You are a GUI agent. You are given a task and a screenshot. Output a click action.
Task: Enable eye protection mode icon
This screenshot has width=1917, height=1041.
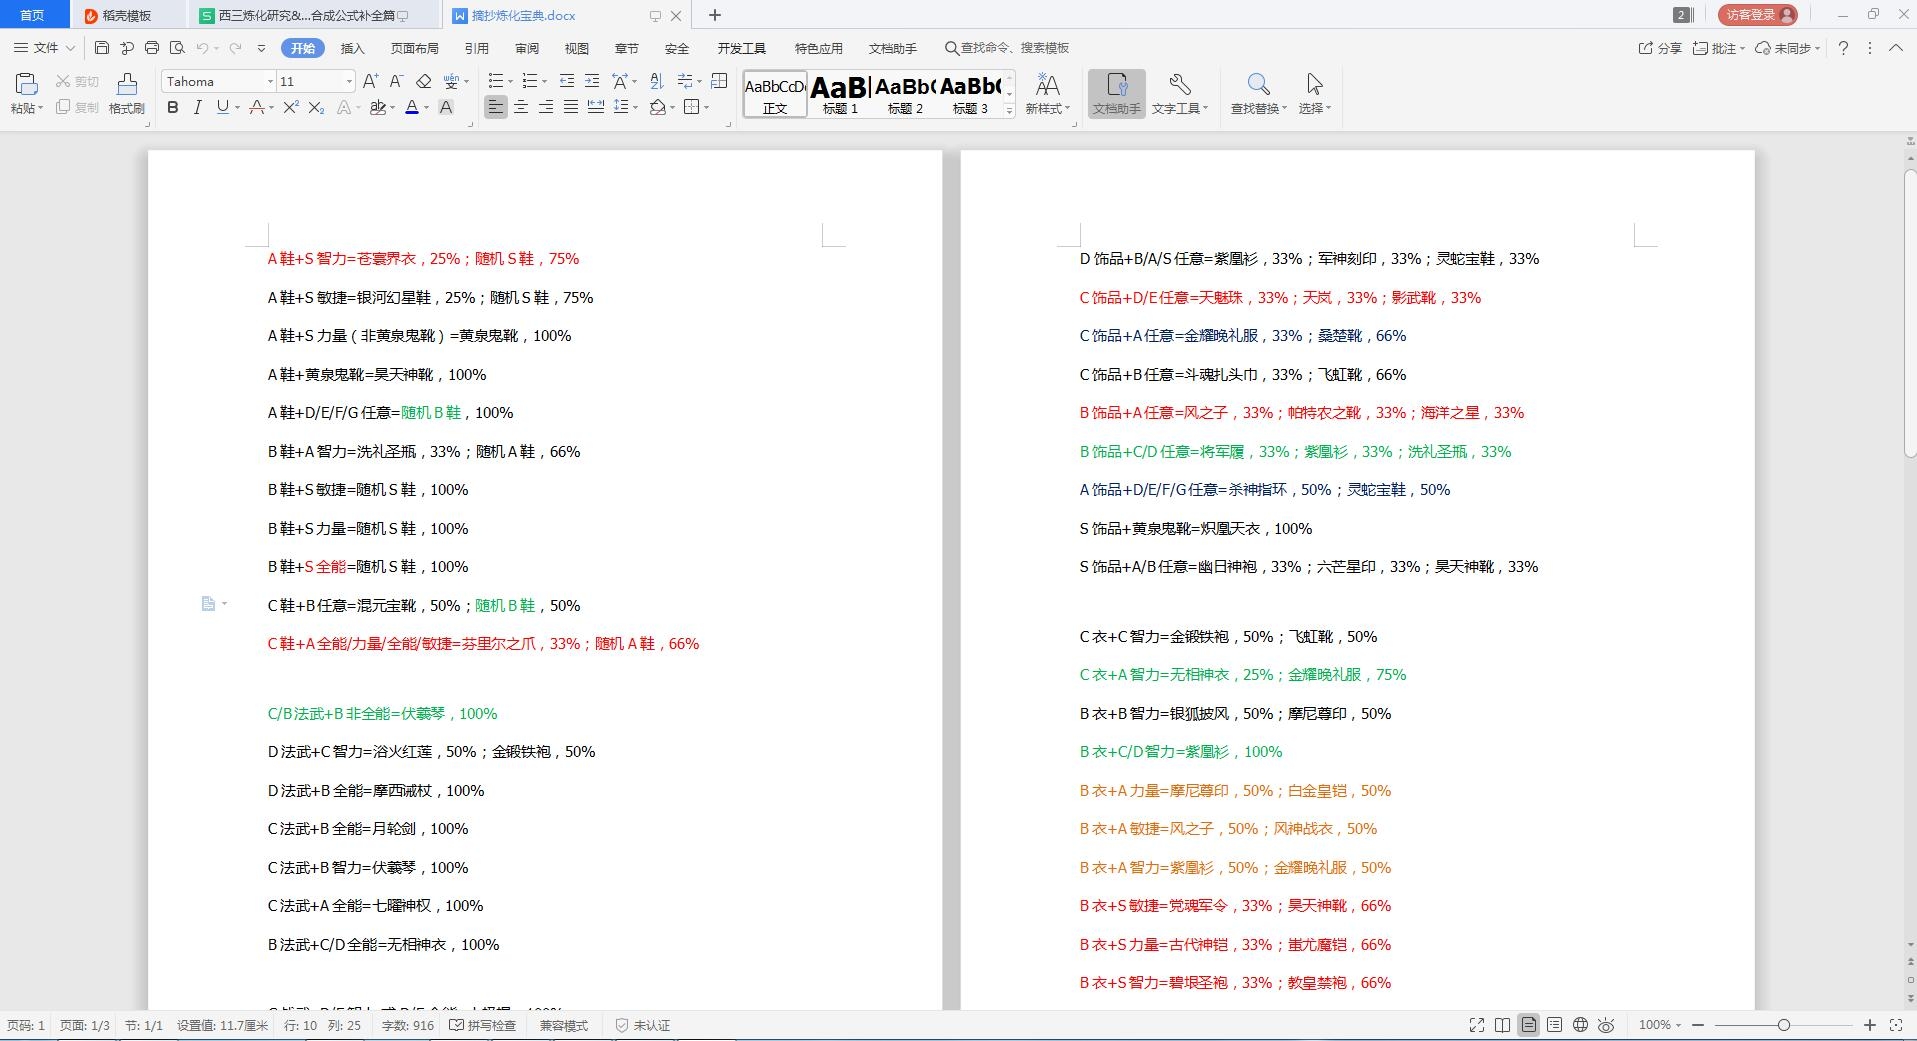(x=1606, y=1025)
